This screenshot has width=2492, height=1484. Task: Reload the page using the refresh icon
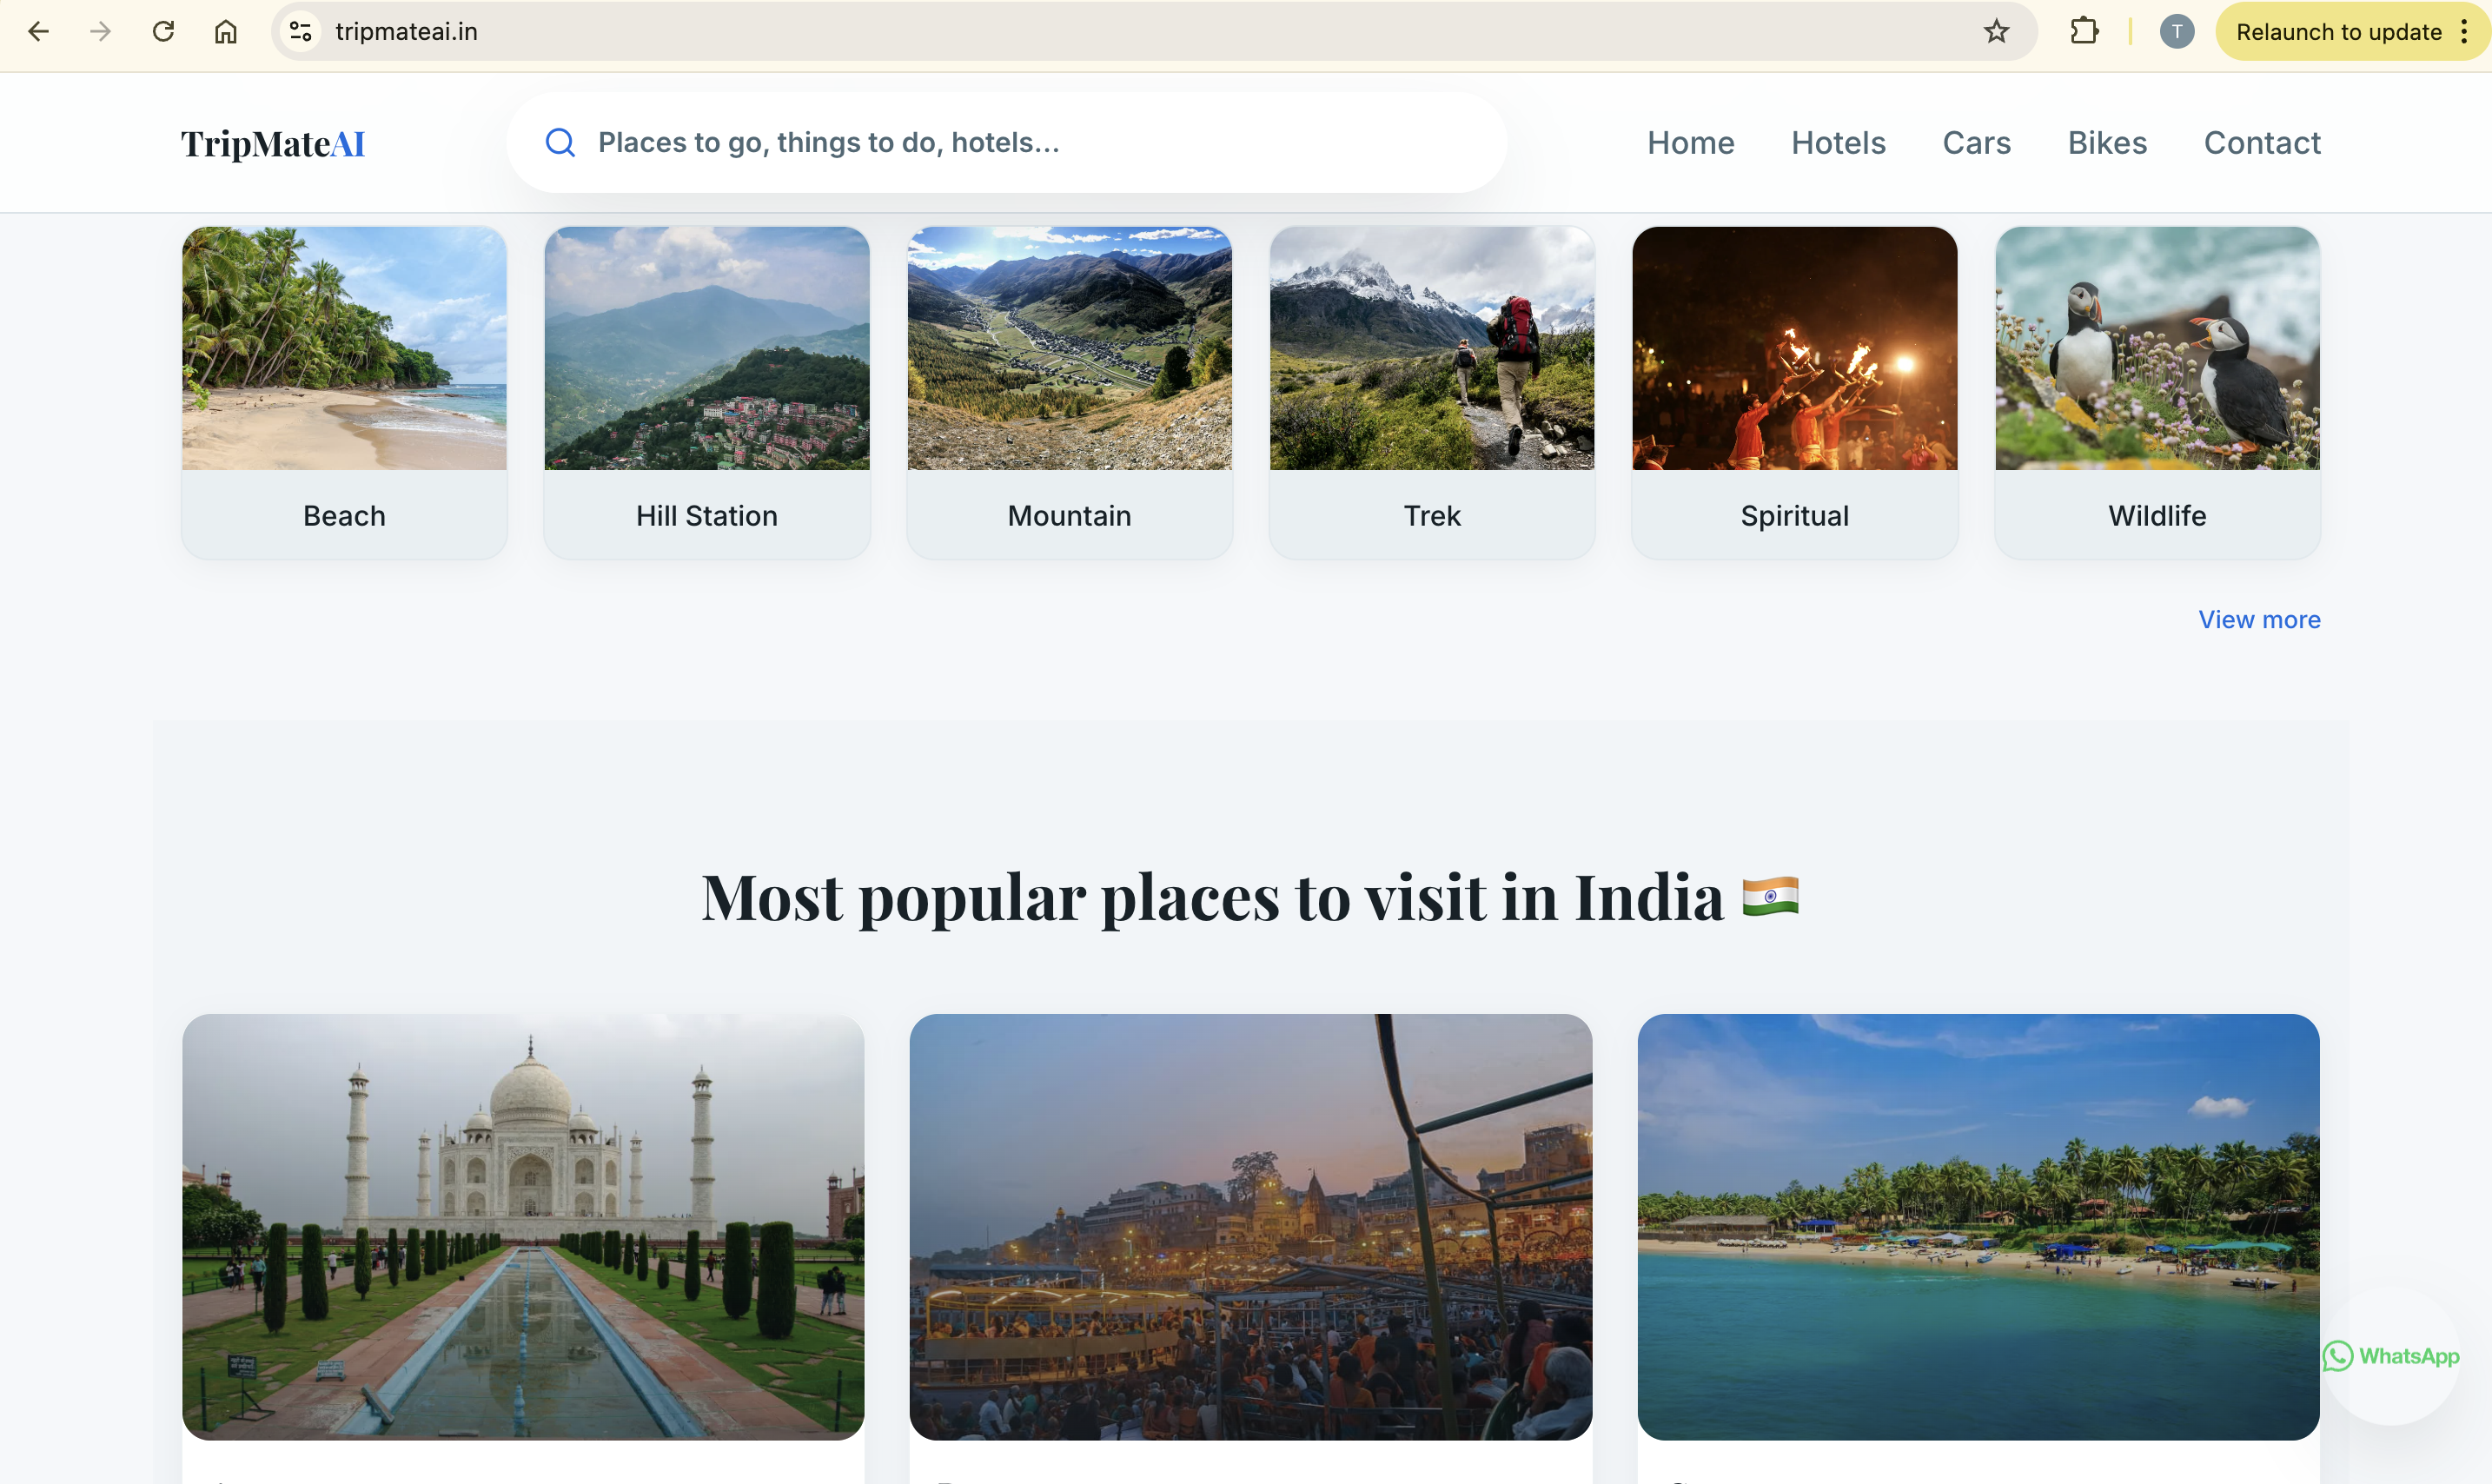tap(163, 31)
